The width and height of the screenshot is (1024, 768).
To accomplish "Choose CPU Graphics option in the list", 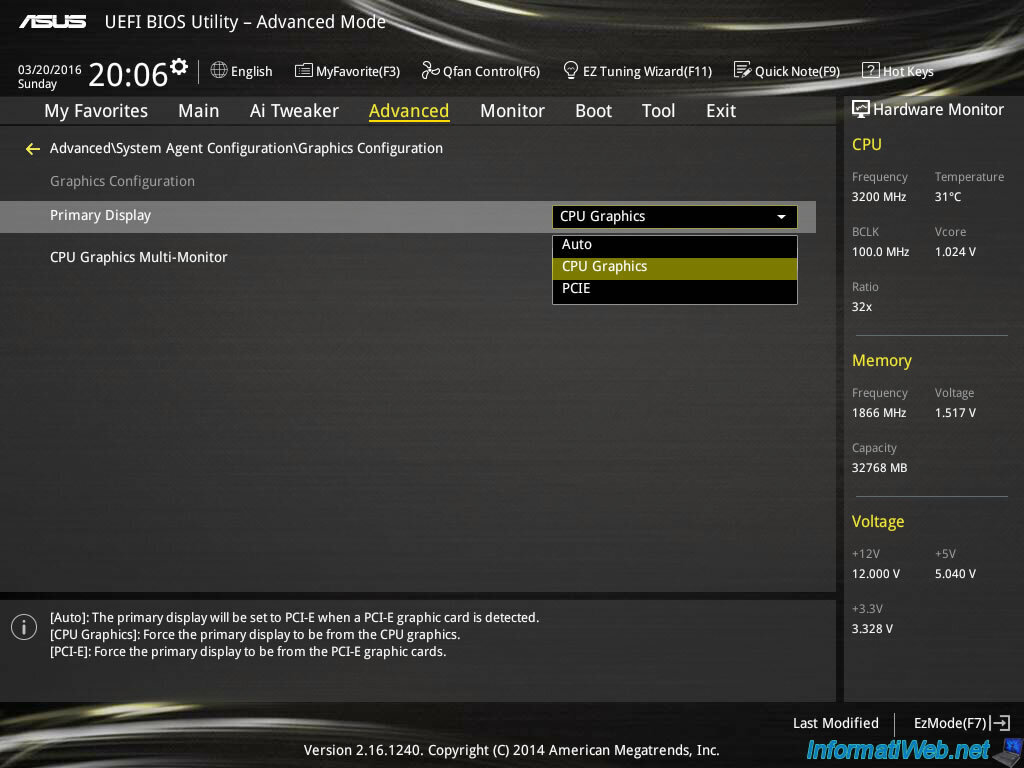I will [x=675, y=266].
